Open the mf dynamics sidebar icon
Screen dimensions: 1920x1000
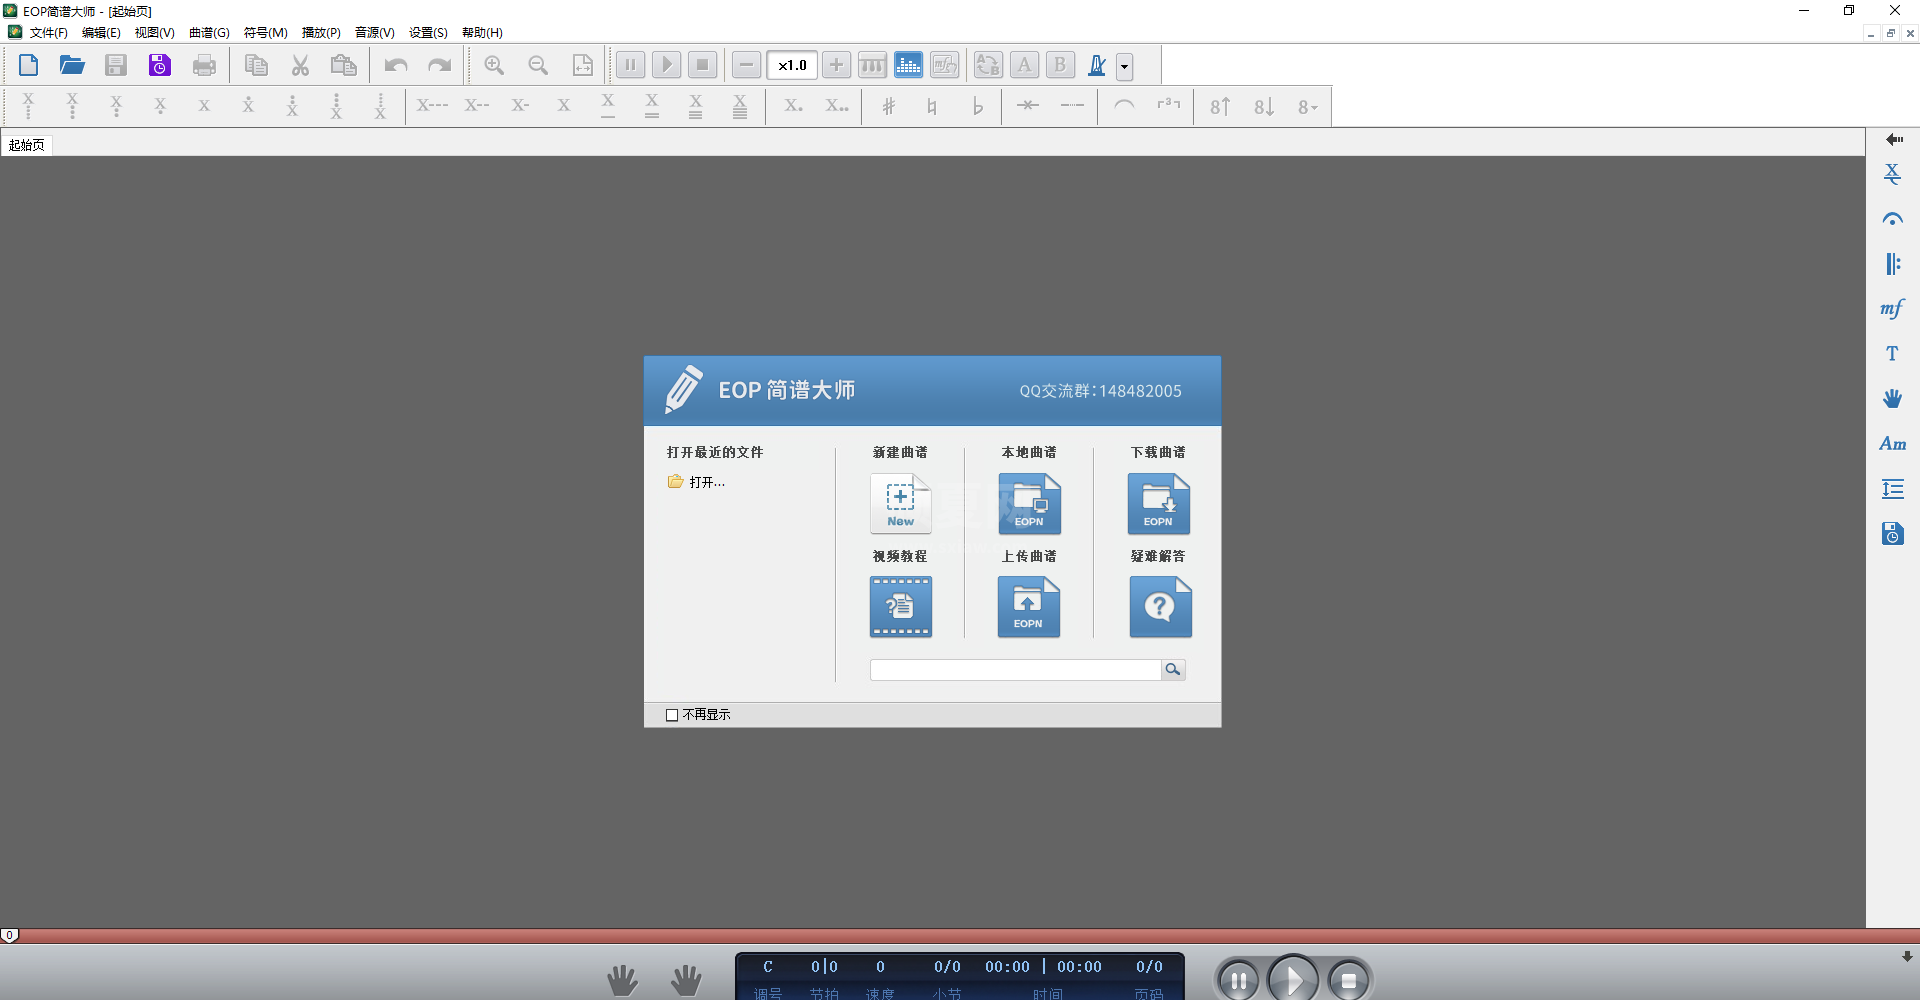[1892, 308]
